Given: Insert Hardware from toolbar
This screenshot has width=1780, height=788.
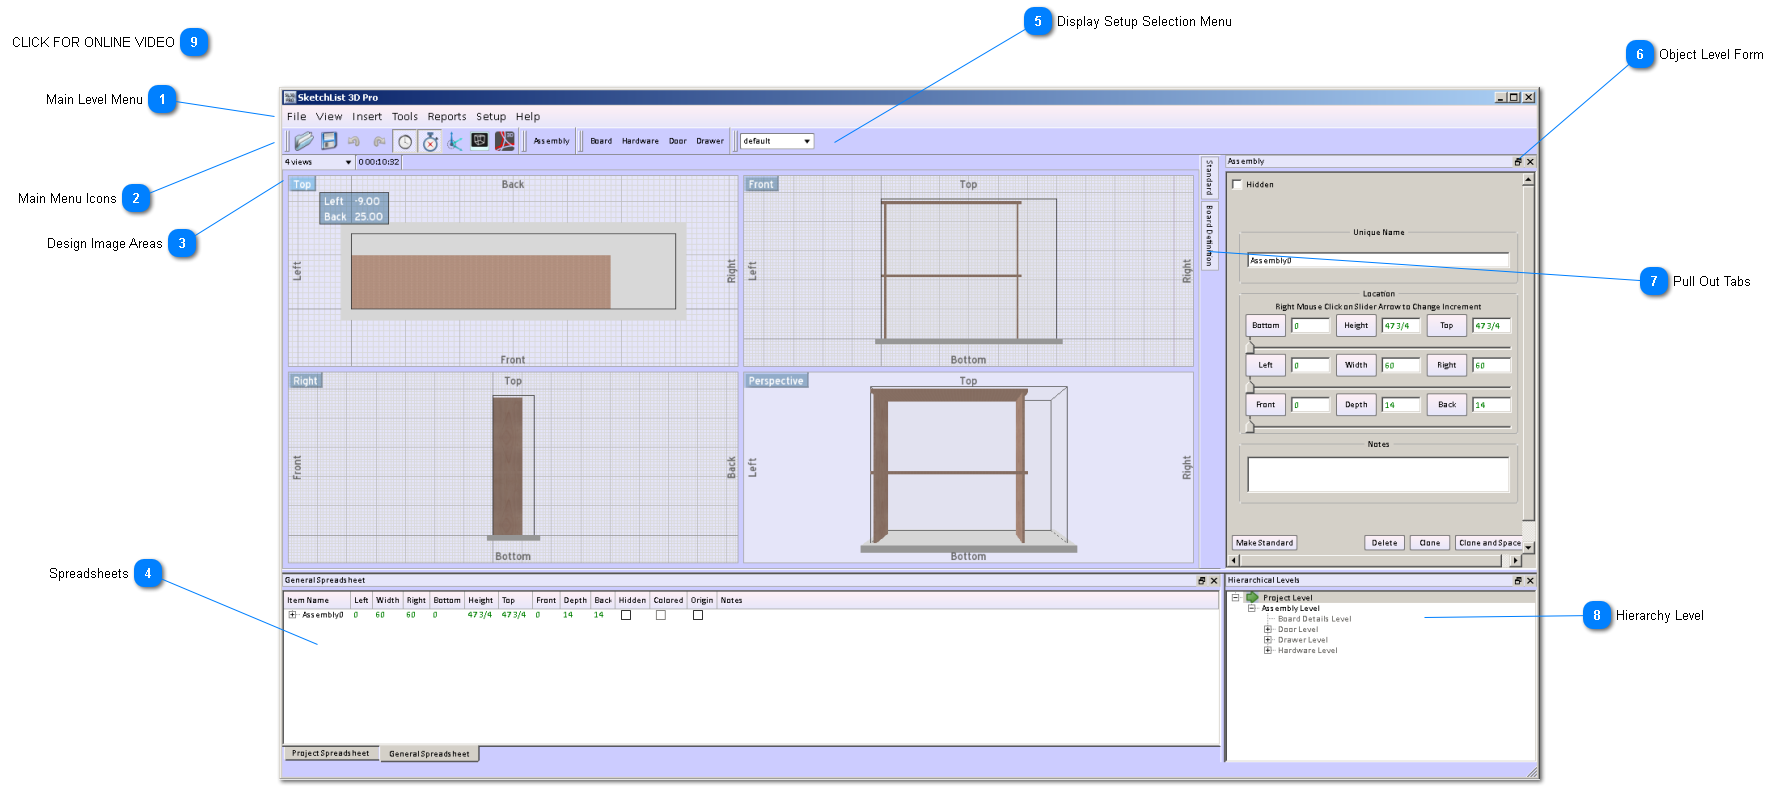Looking at the screenshot, I should (640, 141).
